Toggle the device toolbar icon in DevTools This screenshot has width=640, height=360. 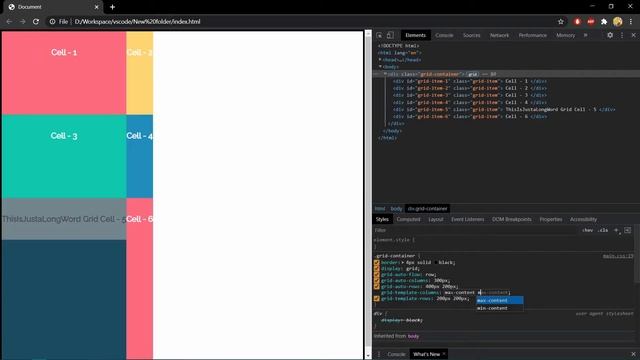[390, 36]
